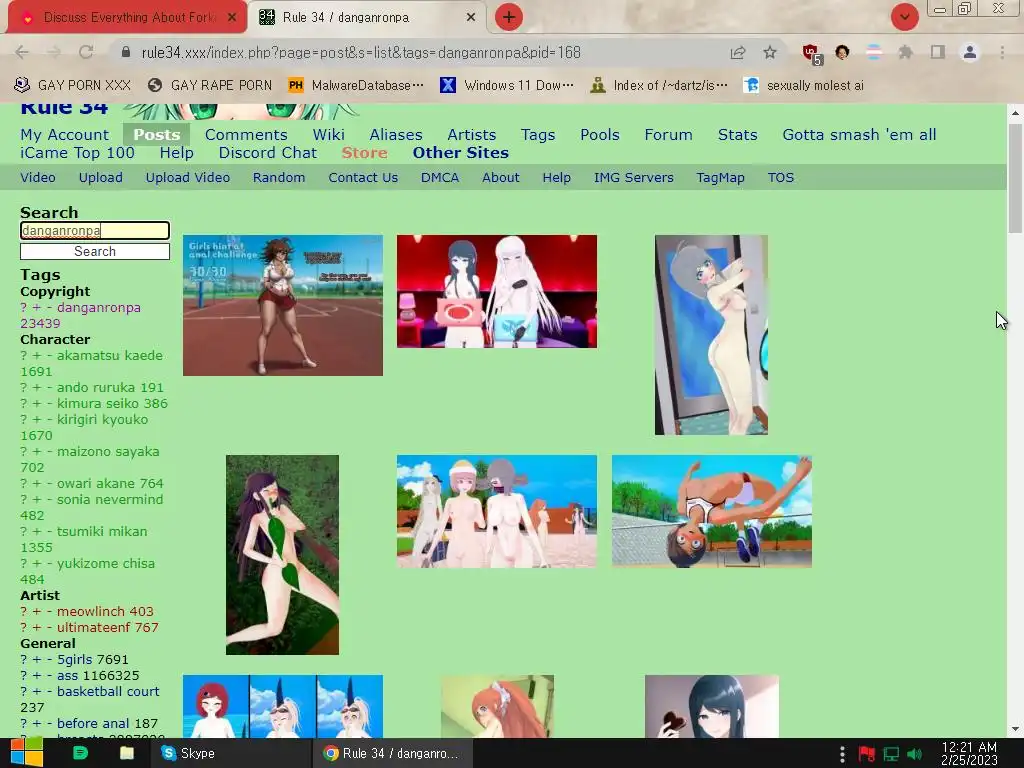Image resolution: width=1024 pixels, height=768 pixels.
Task: Open the Other Sites link
Action: pyautogui.click(x=460, y=153)
